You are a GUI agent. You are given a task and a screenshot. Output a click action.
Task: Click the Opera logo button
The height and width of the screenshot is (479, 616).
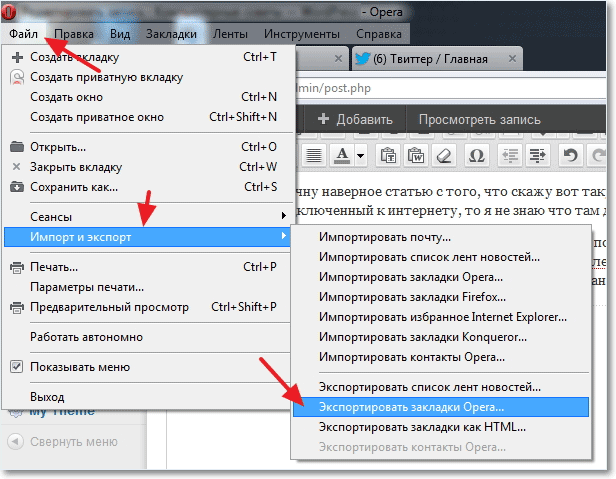click(x=8, y=12)
